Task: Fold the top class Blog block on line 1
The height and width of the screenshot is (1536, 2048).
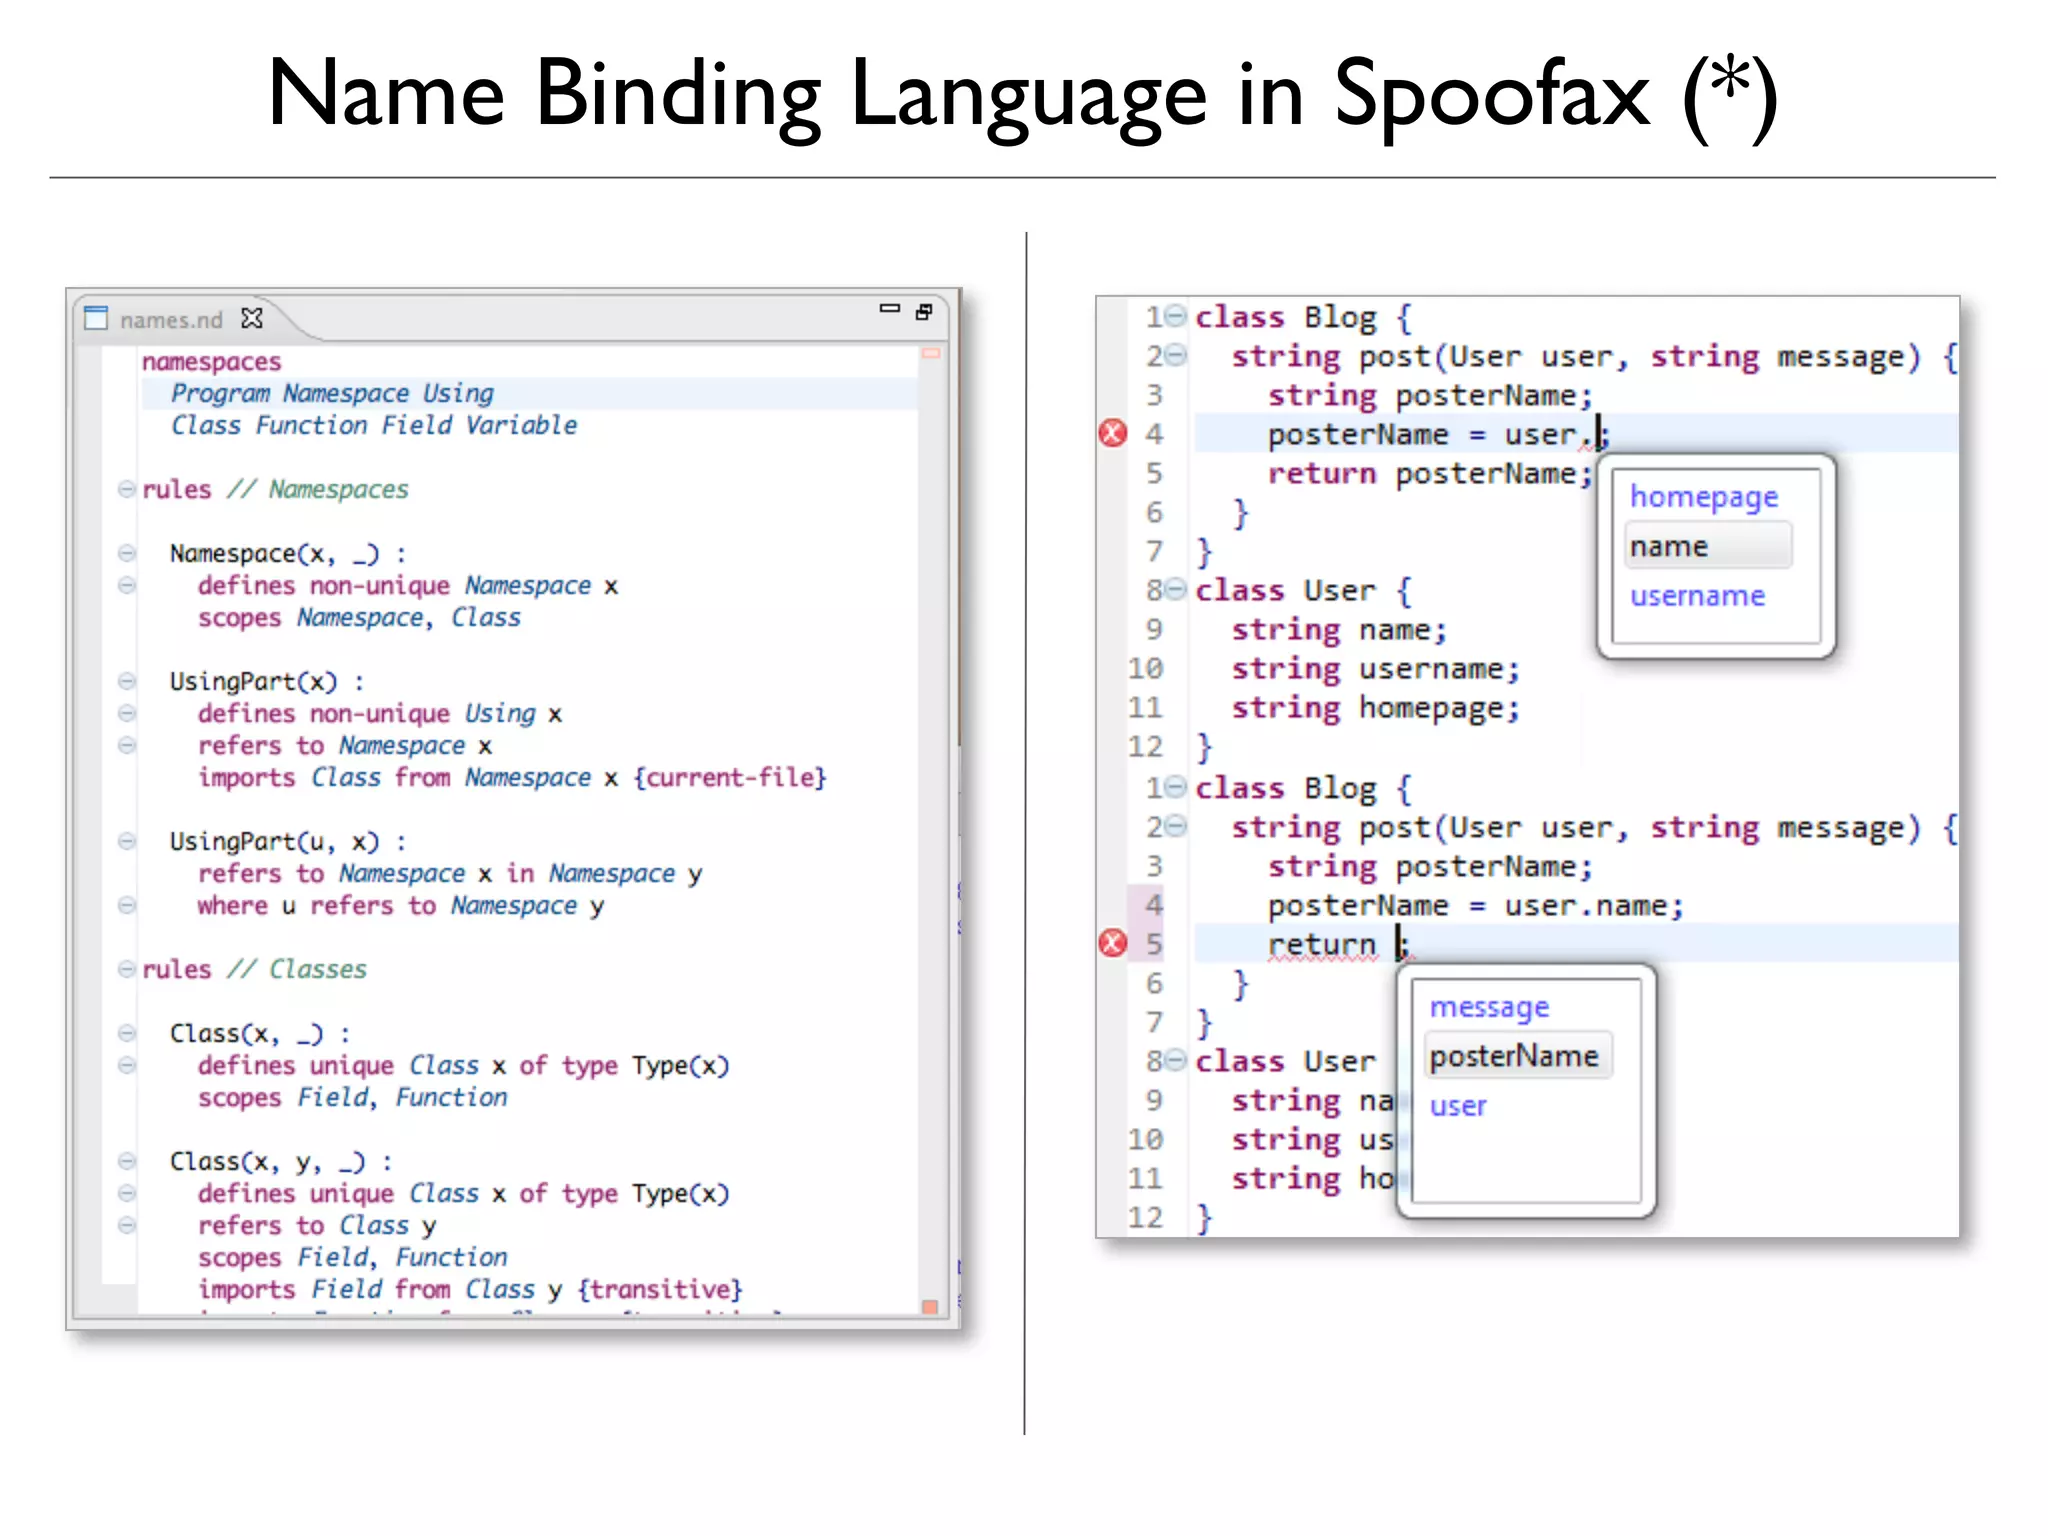Action: (1177, 316)
